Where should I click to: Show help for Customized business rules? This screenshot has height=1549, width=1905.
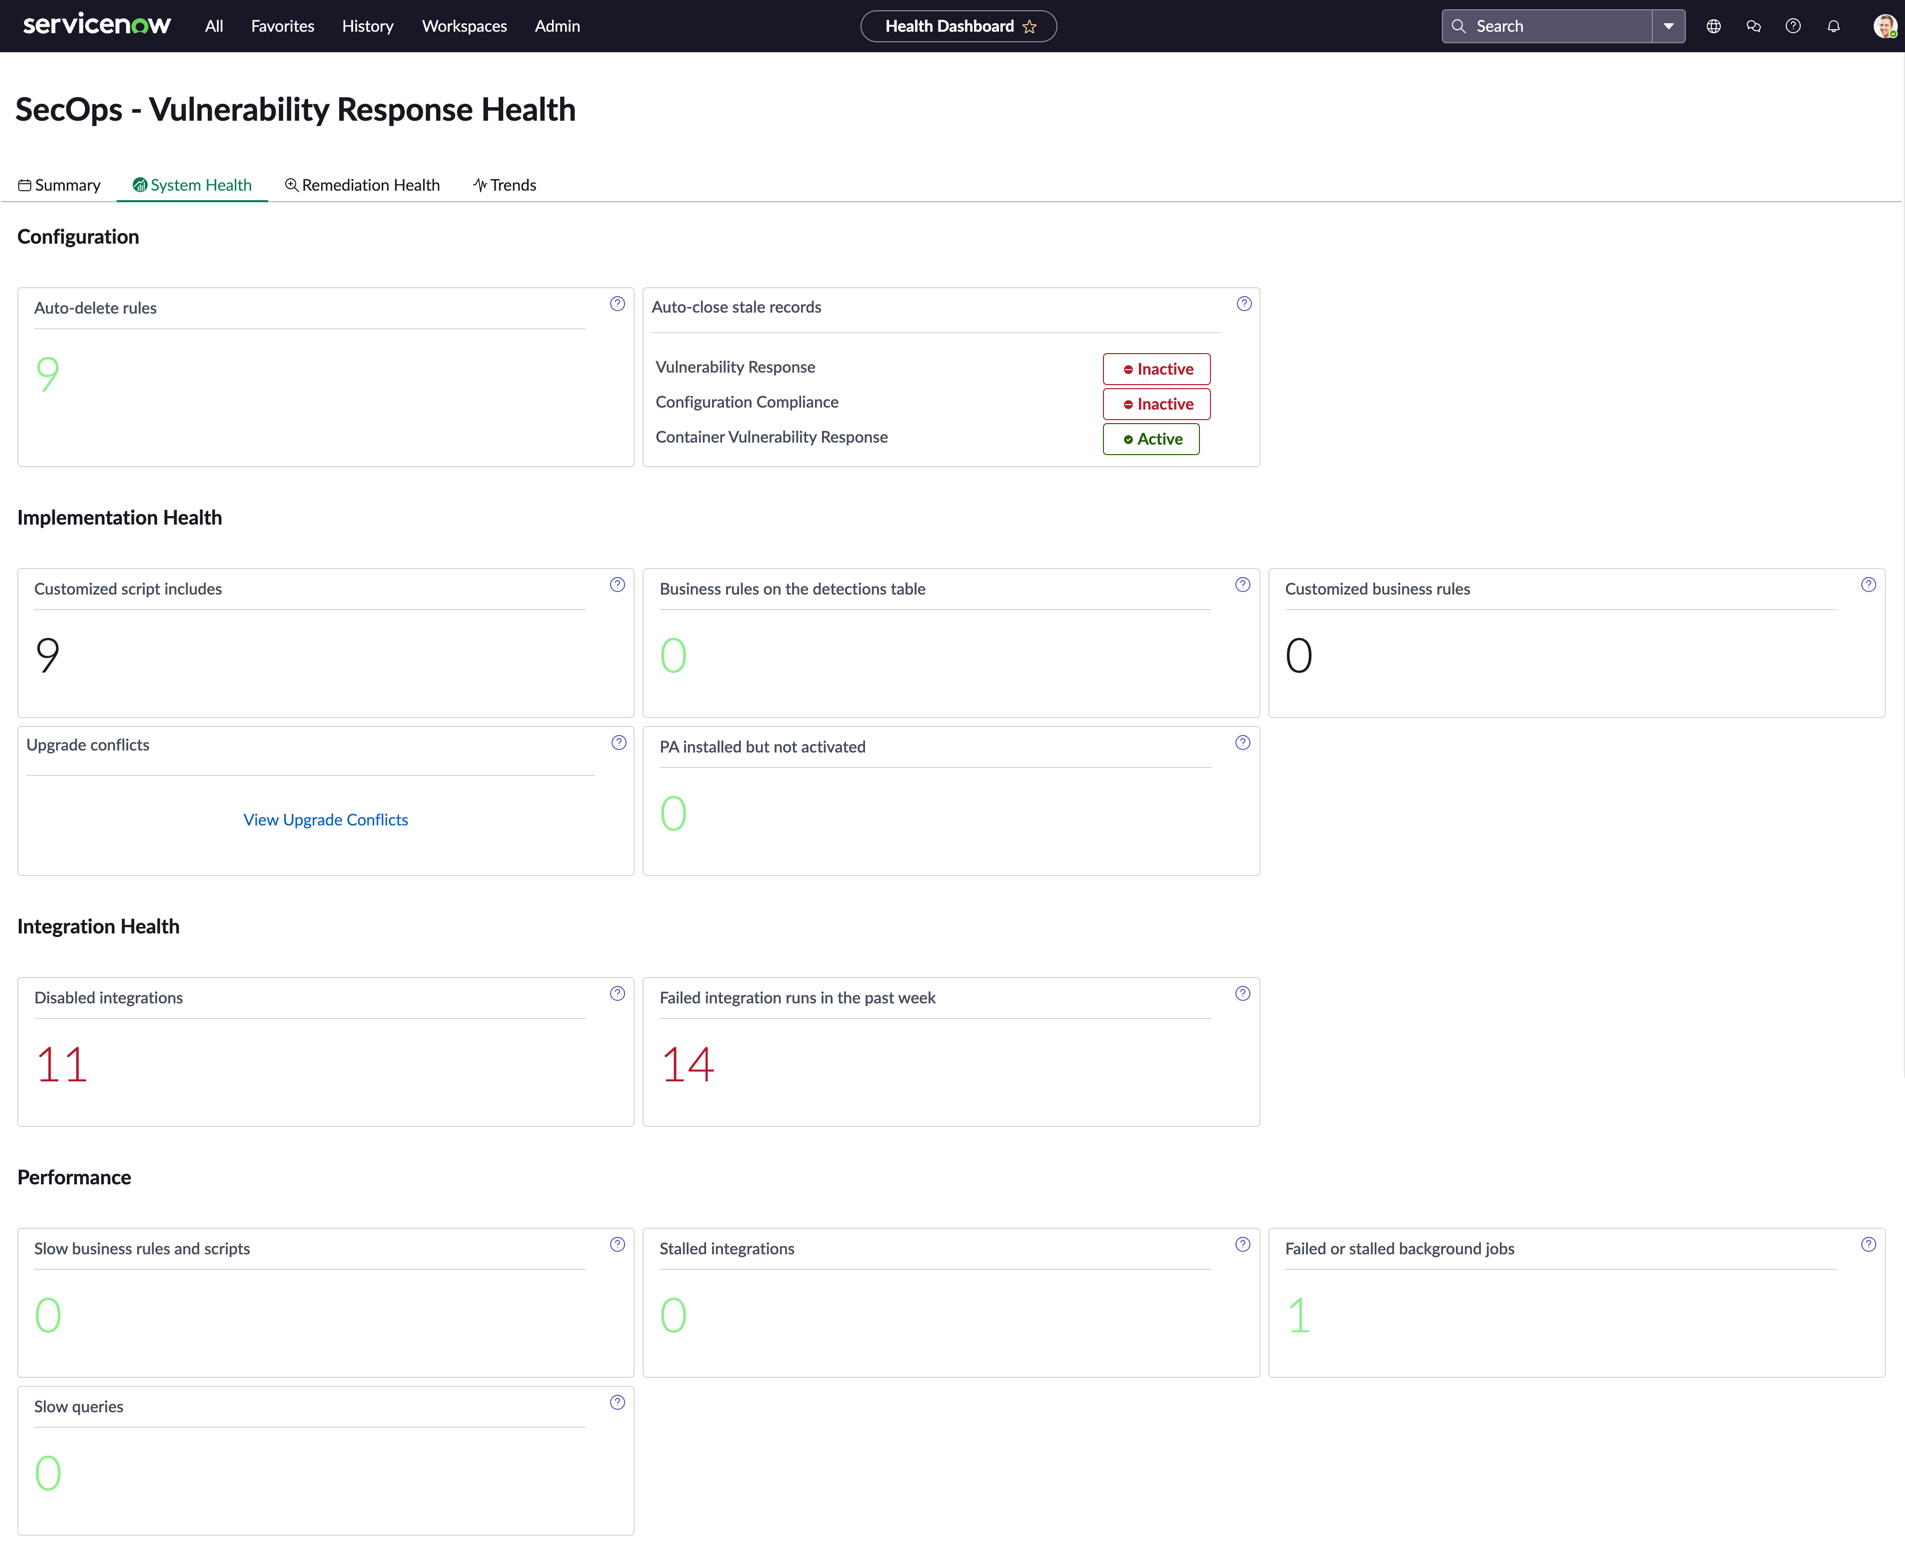(x=1868, y=585)
